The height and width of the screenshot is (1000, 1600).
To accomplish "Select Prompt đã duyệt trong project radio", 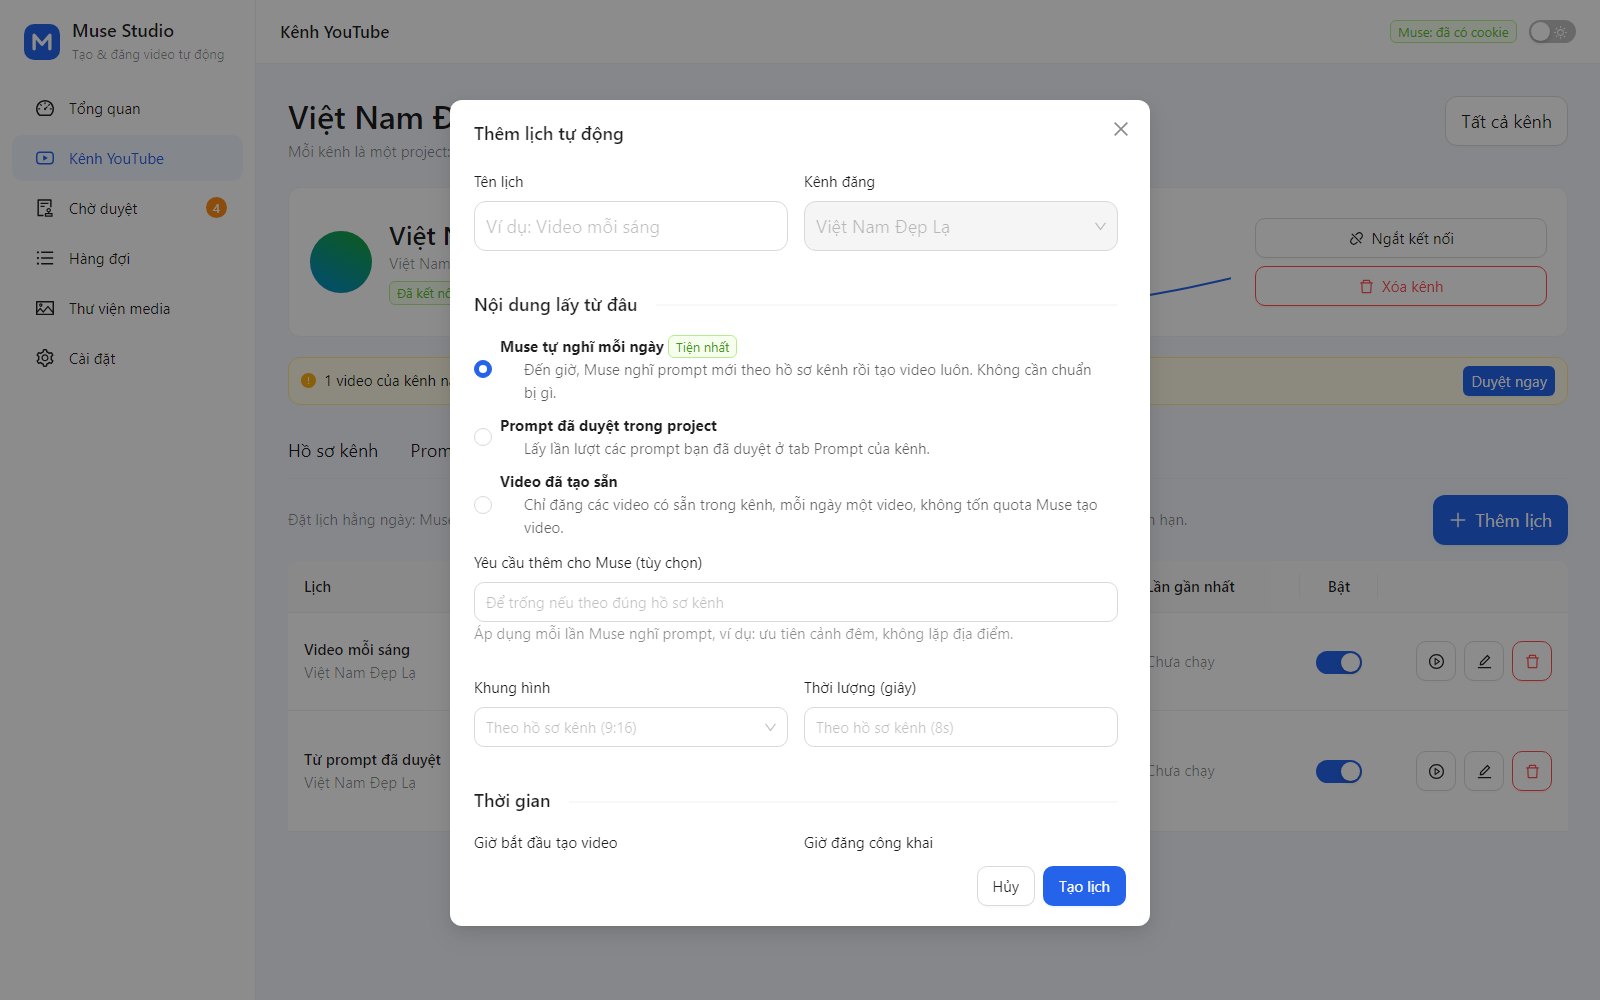I will coord(483,437).
